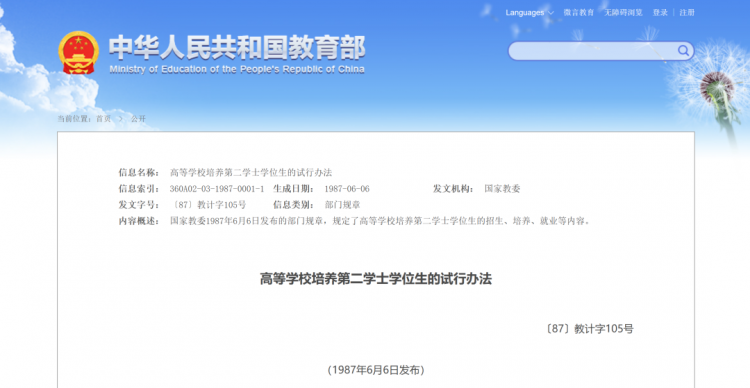Click the 部门规章 category value
Screen dimensions: 750x388
pos(342,205)
